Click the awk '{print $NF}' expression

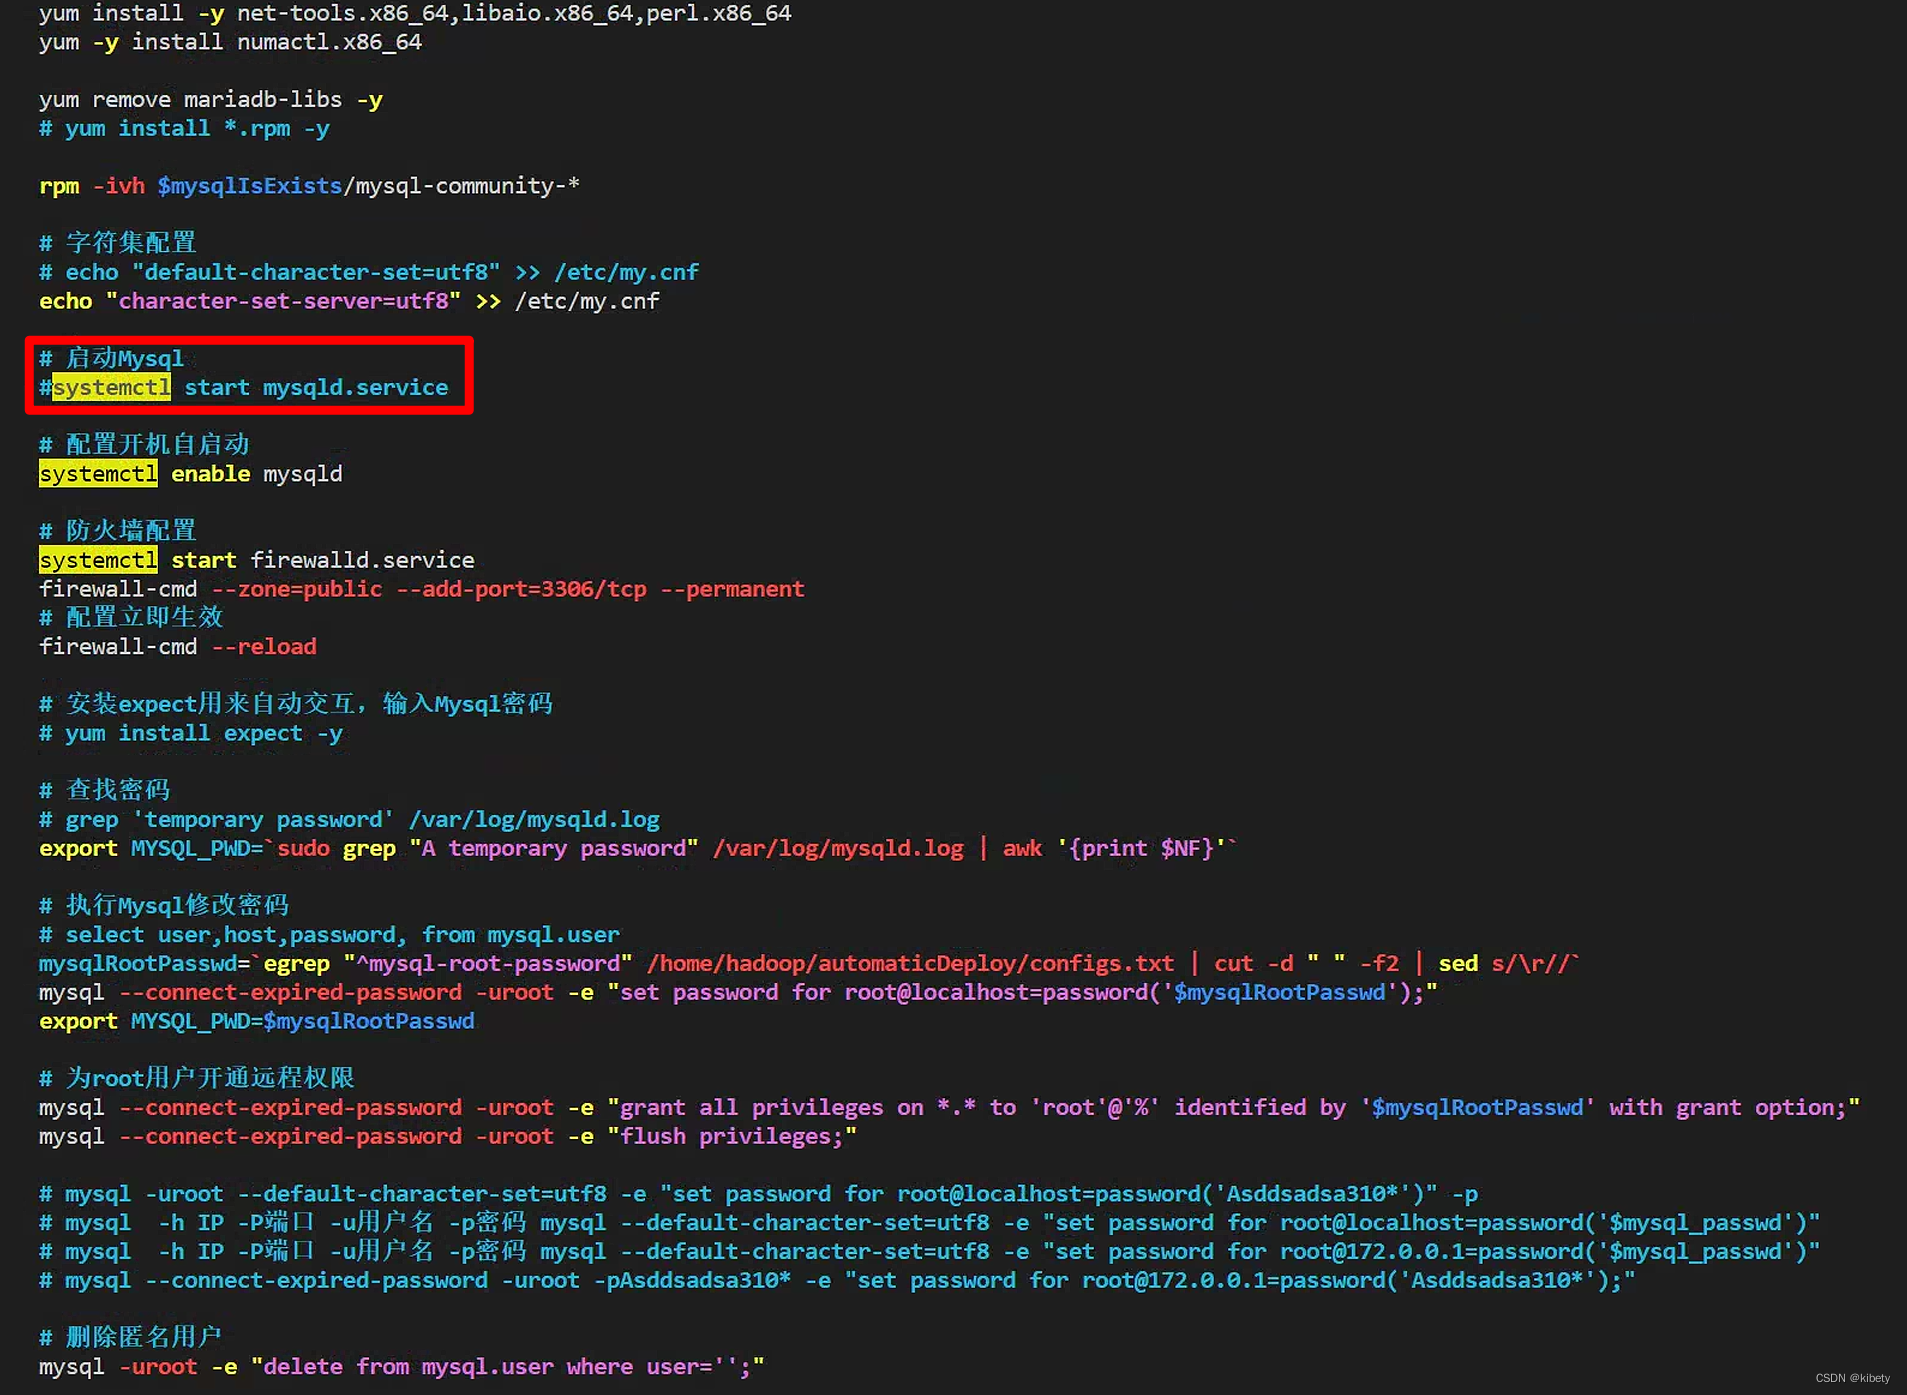tap(1115, 849)
